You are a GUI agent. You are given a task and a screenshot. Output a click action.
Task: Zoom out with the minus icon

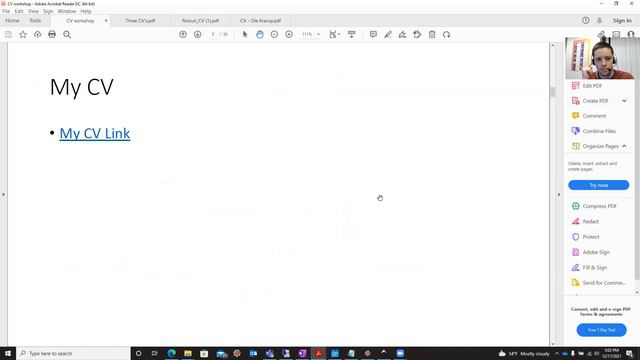click(x=274, y=35)
